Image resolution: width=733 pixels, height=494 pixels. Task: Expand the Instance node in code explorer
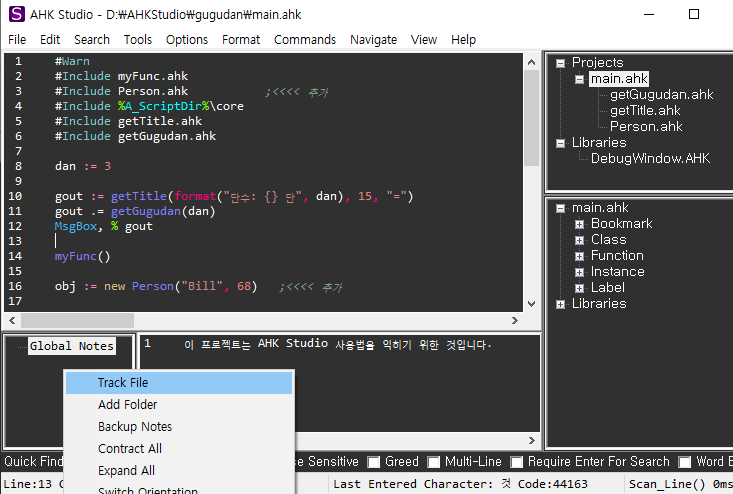click(x=579, y=272)
